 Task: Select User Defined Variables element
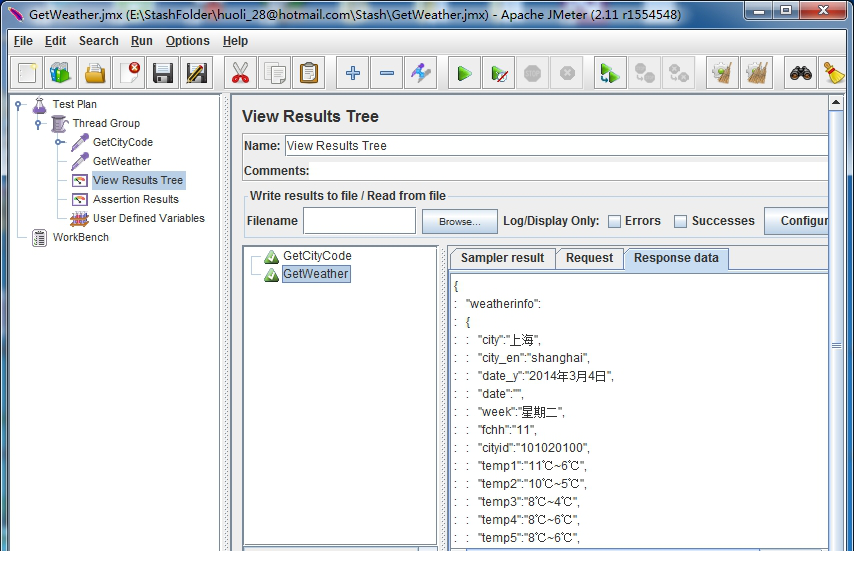tap(149, 218)
